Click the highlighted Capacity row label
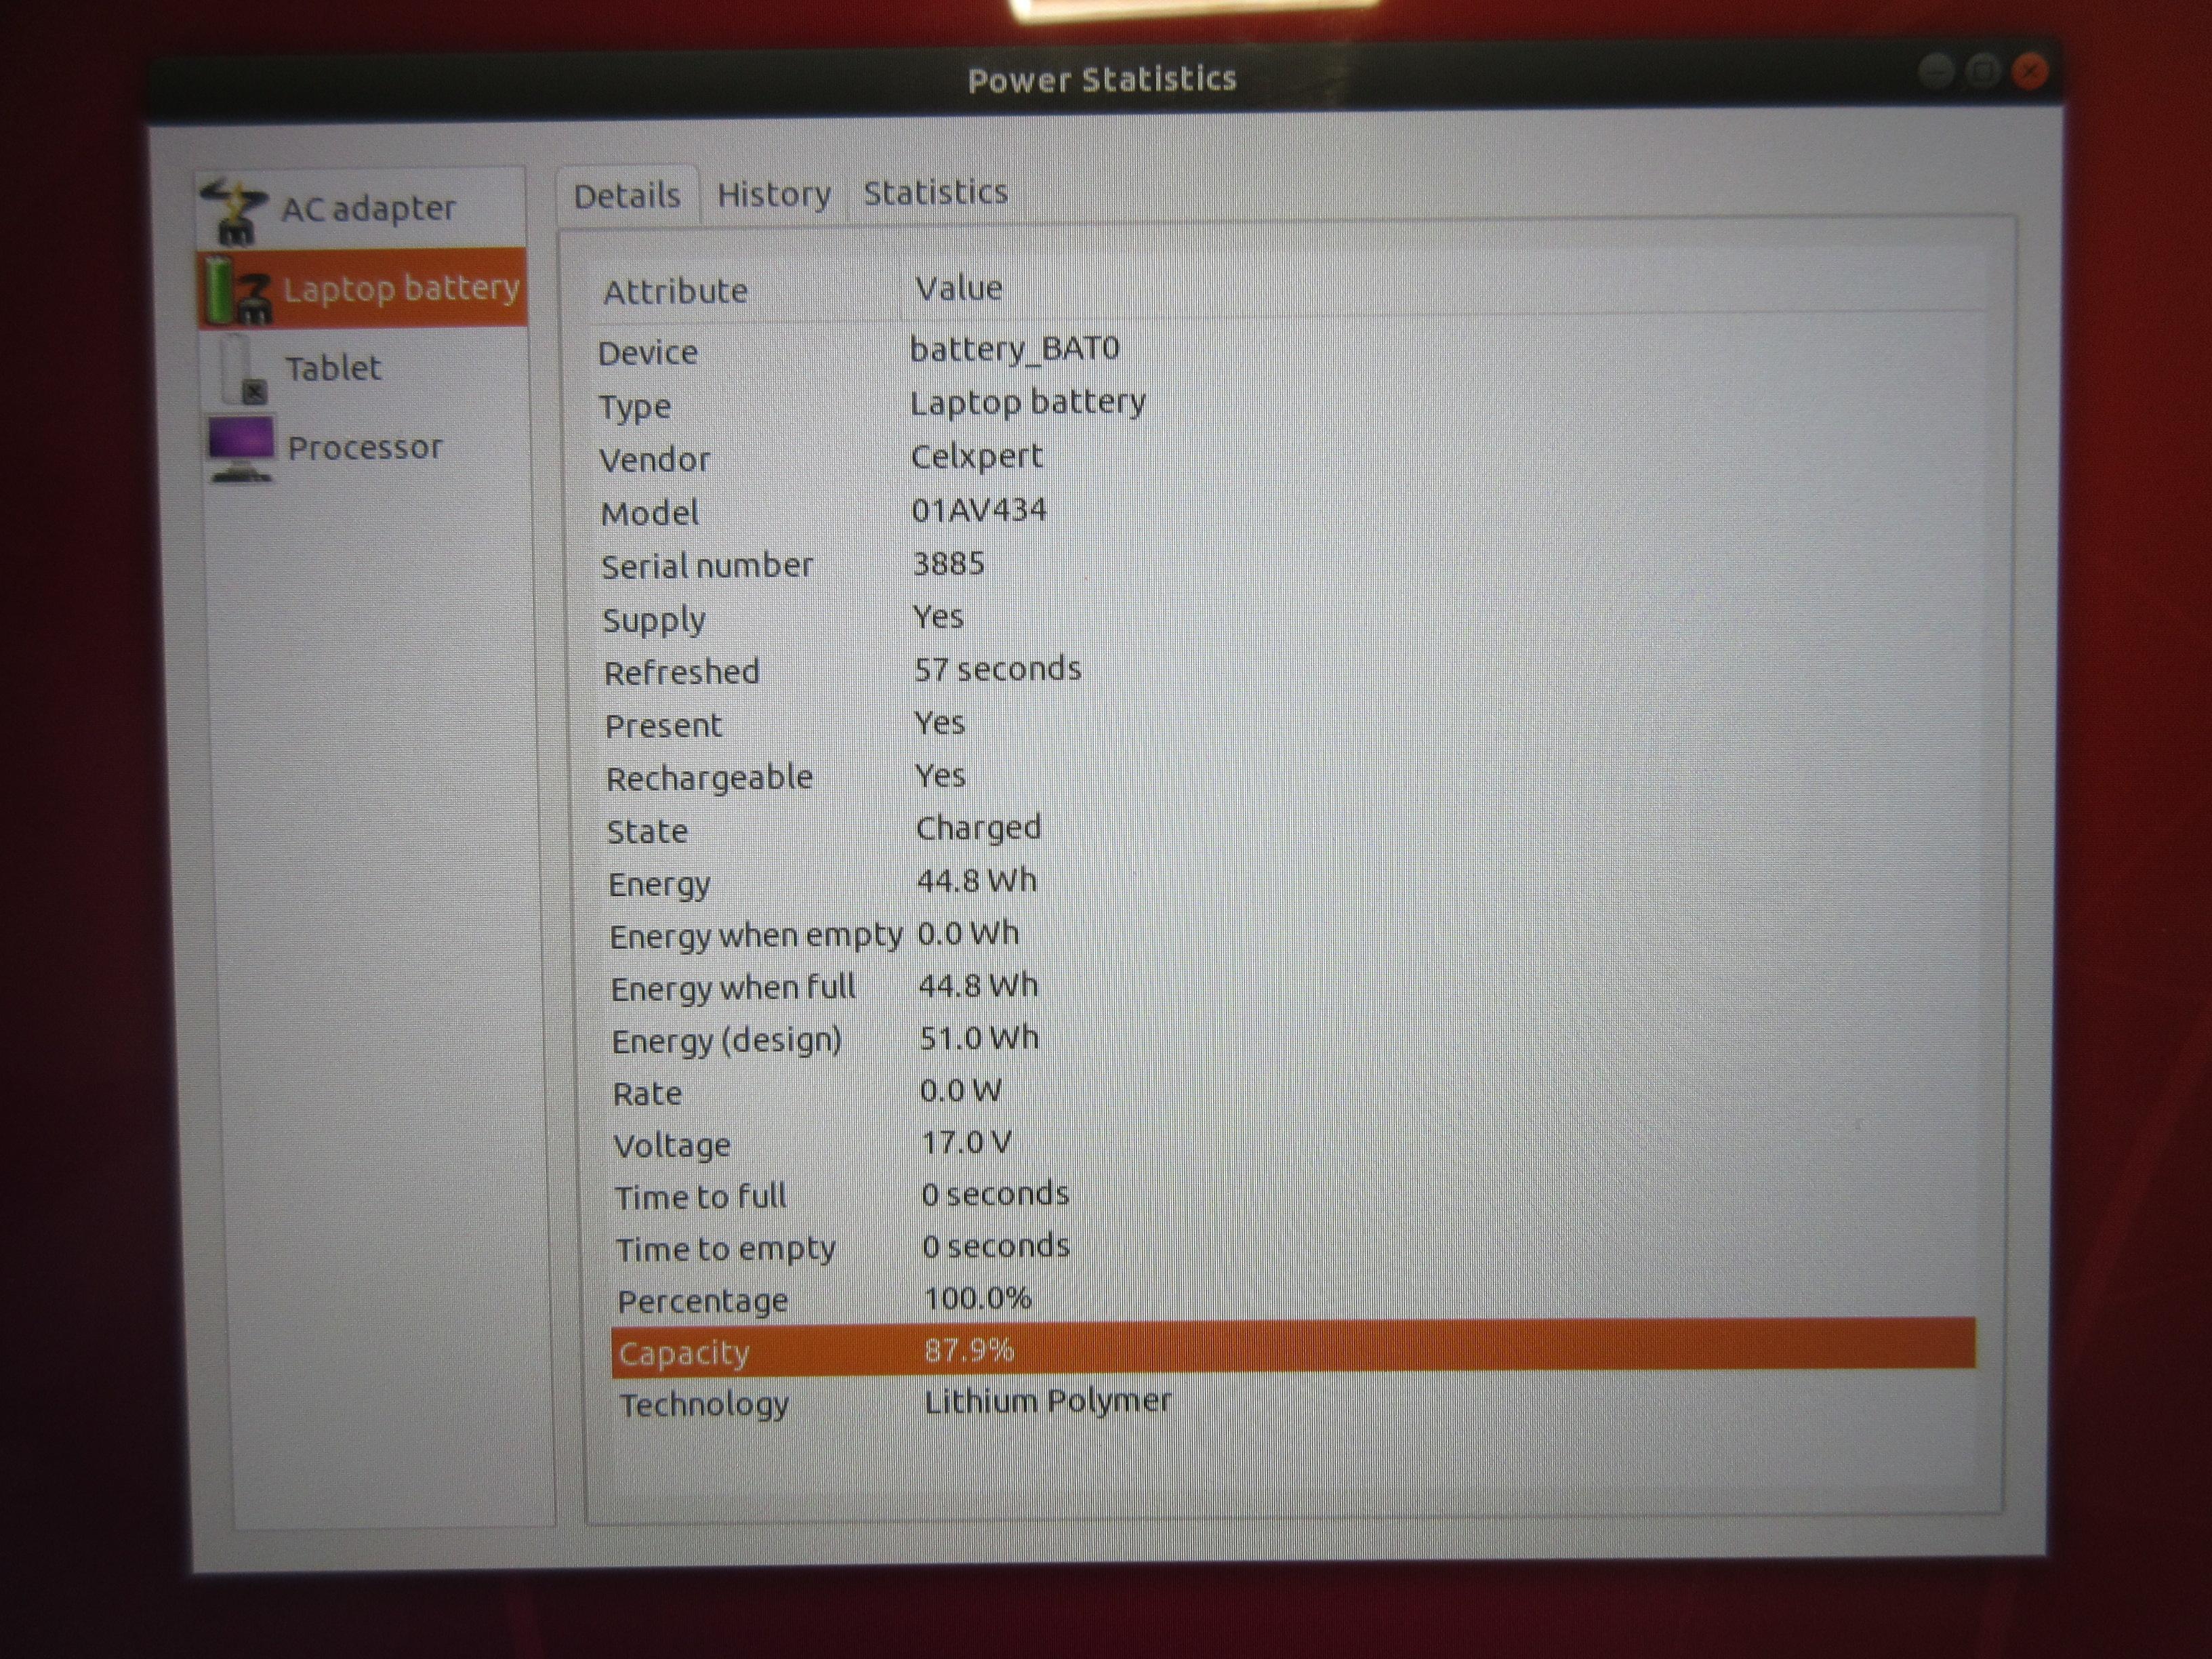Screen dimensions: 2212x1659 [x=684, y=1353]
